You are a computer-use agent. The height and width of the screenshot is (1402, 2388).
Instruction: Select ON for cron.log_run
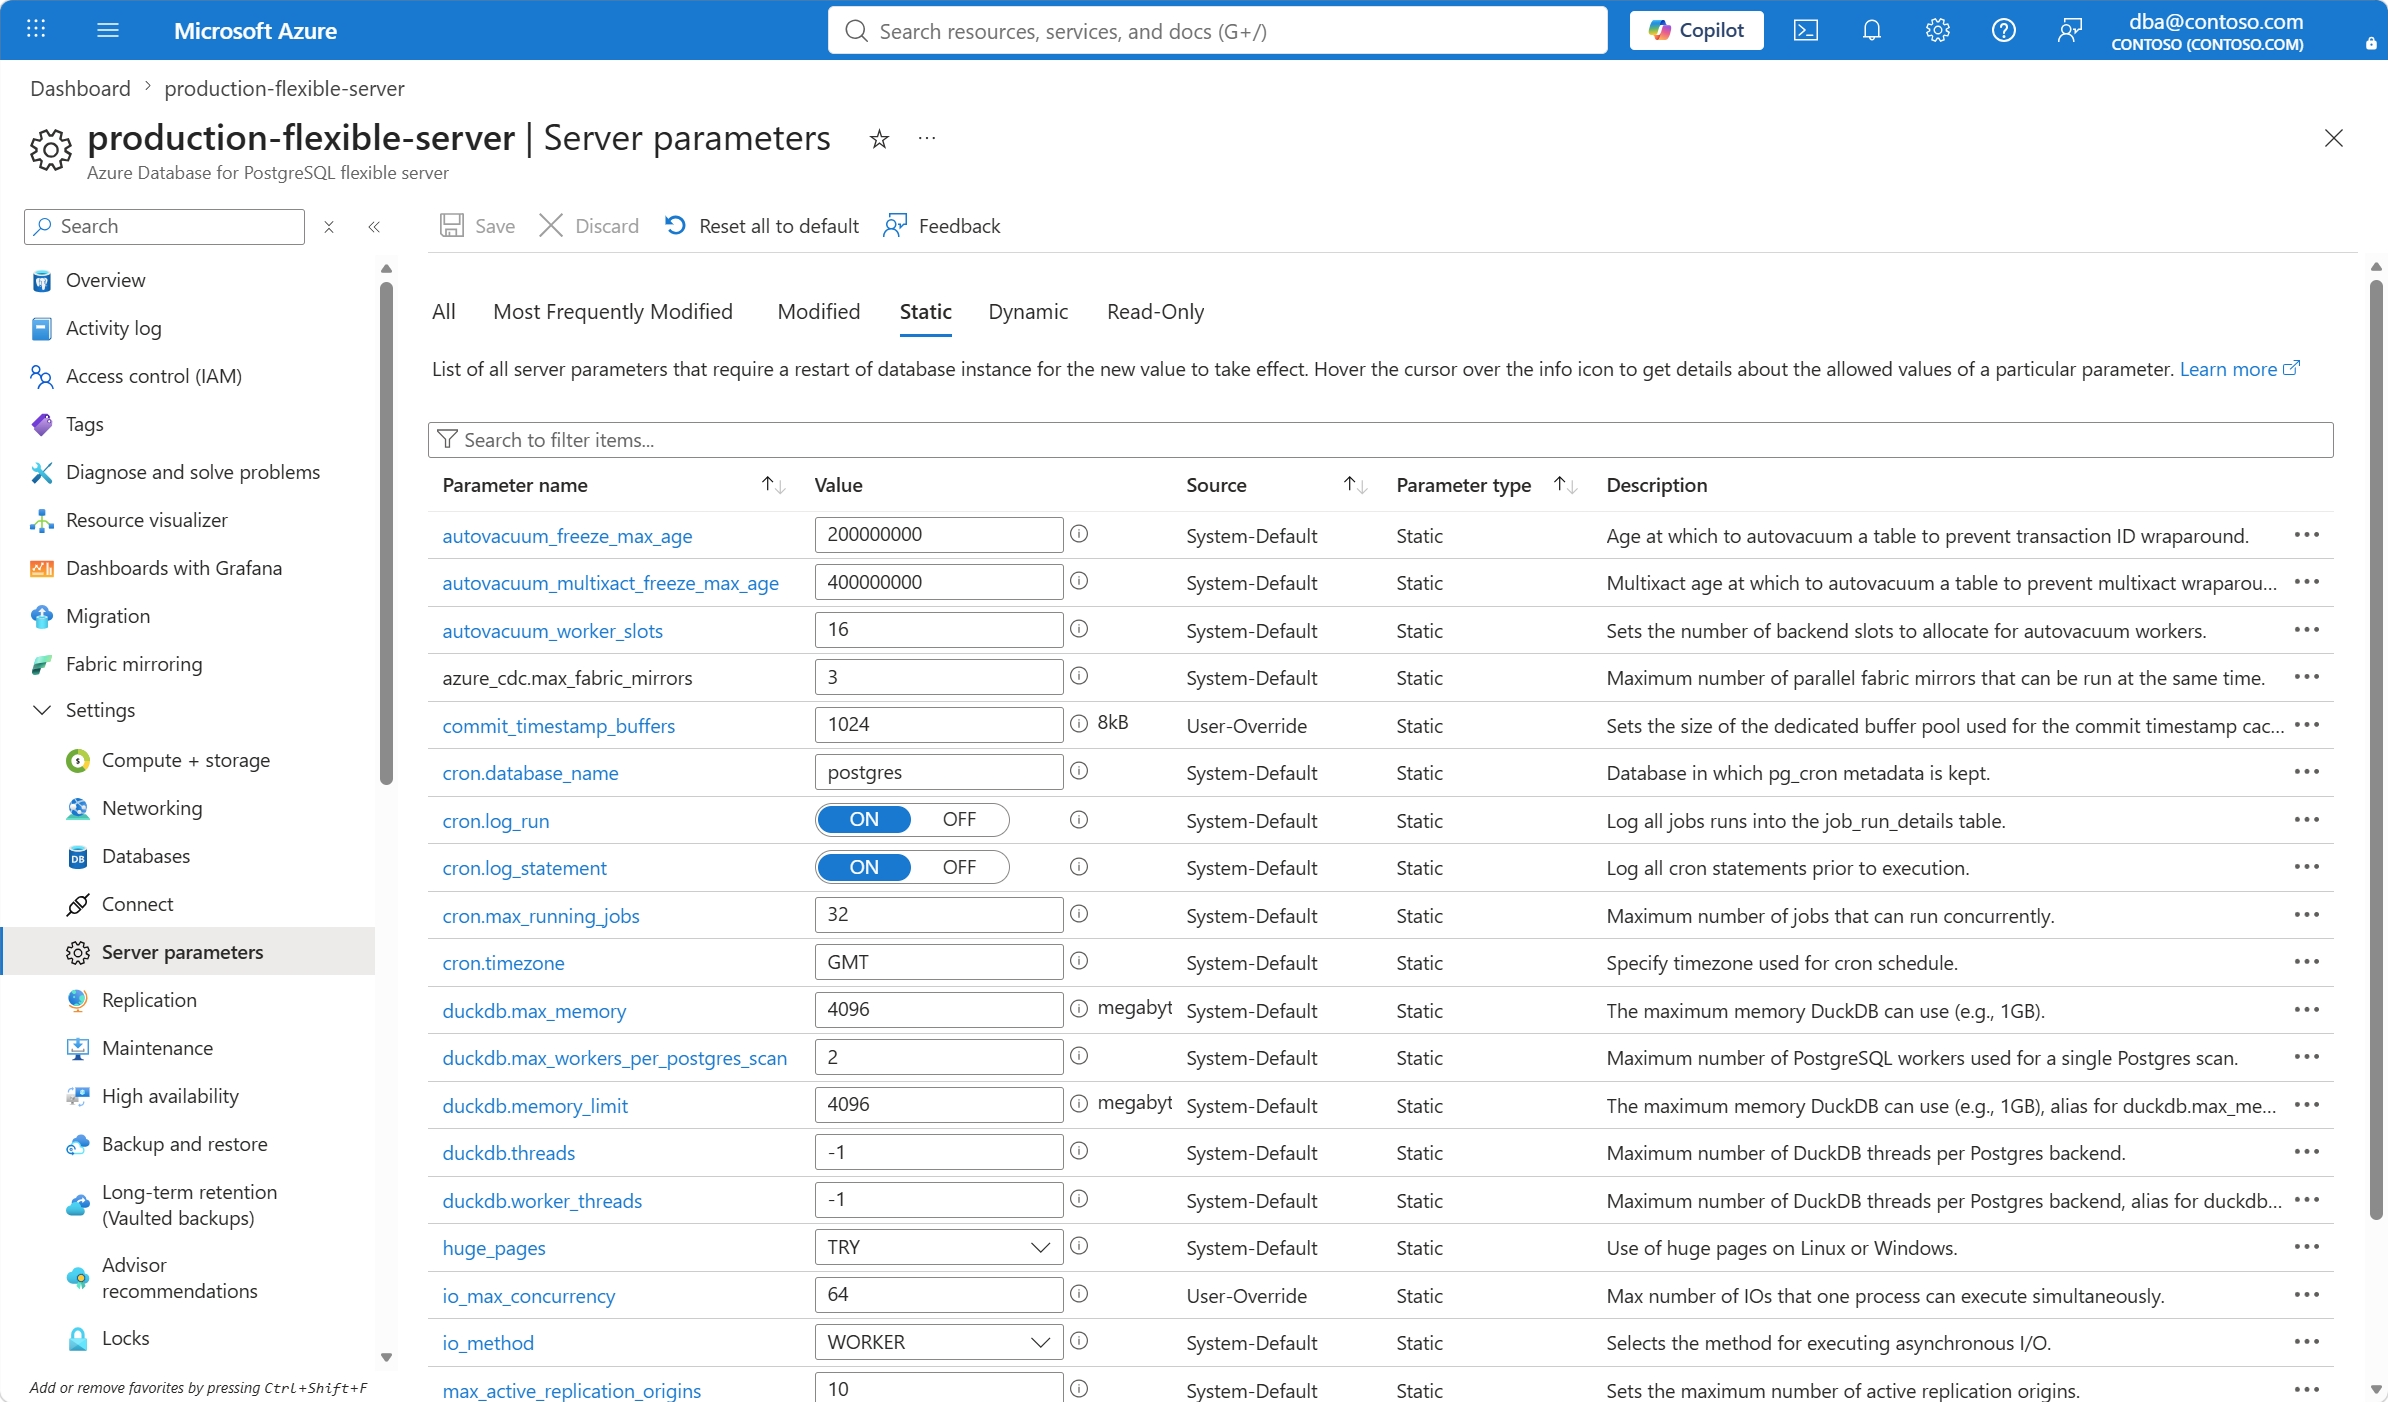[864, 820]
